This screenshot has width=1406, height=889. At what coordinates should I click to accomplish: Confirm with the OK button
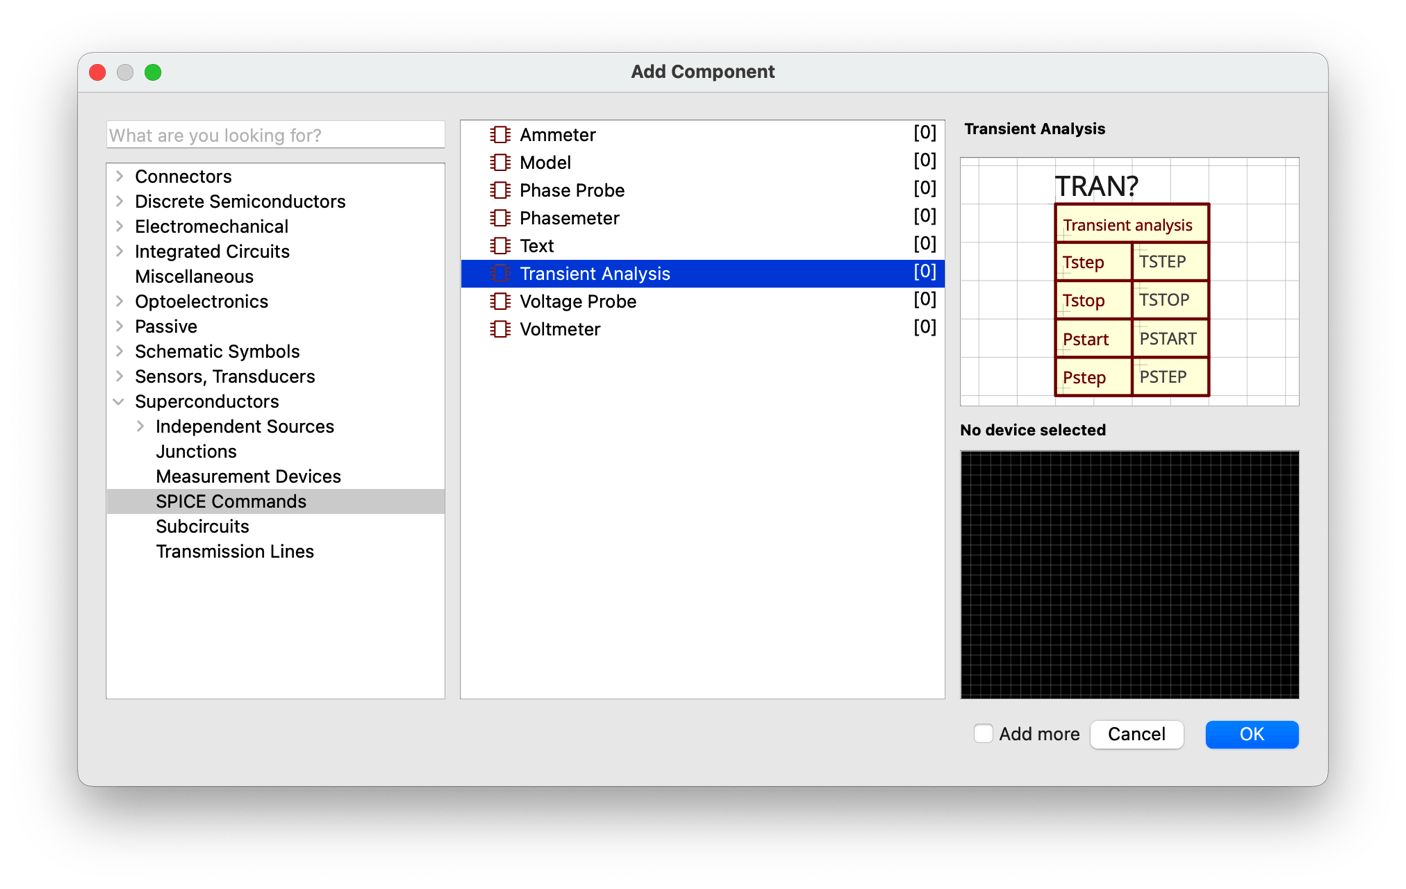(x=1251, y=734)
